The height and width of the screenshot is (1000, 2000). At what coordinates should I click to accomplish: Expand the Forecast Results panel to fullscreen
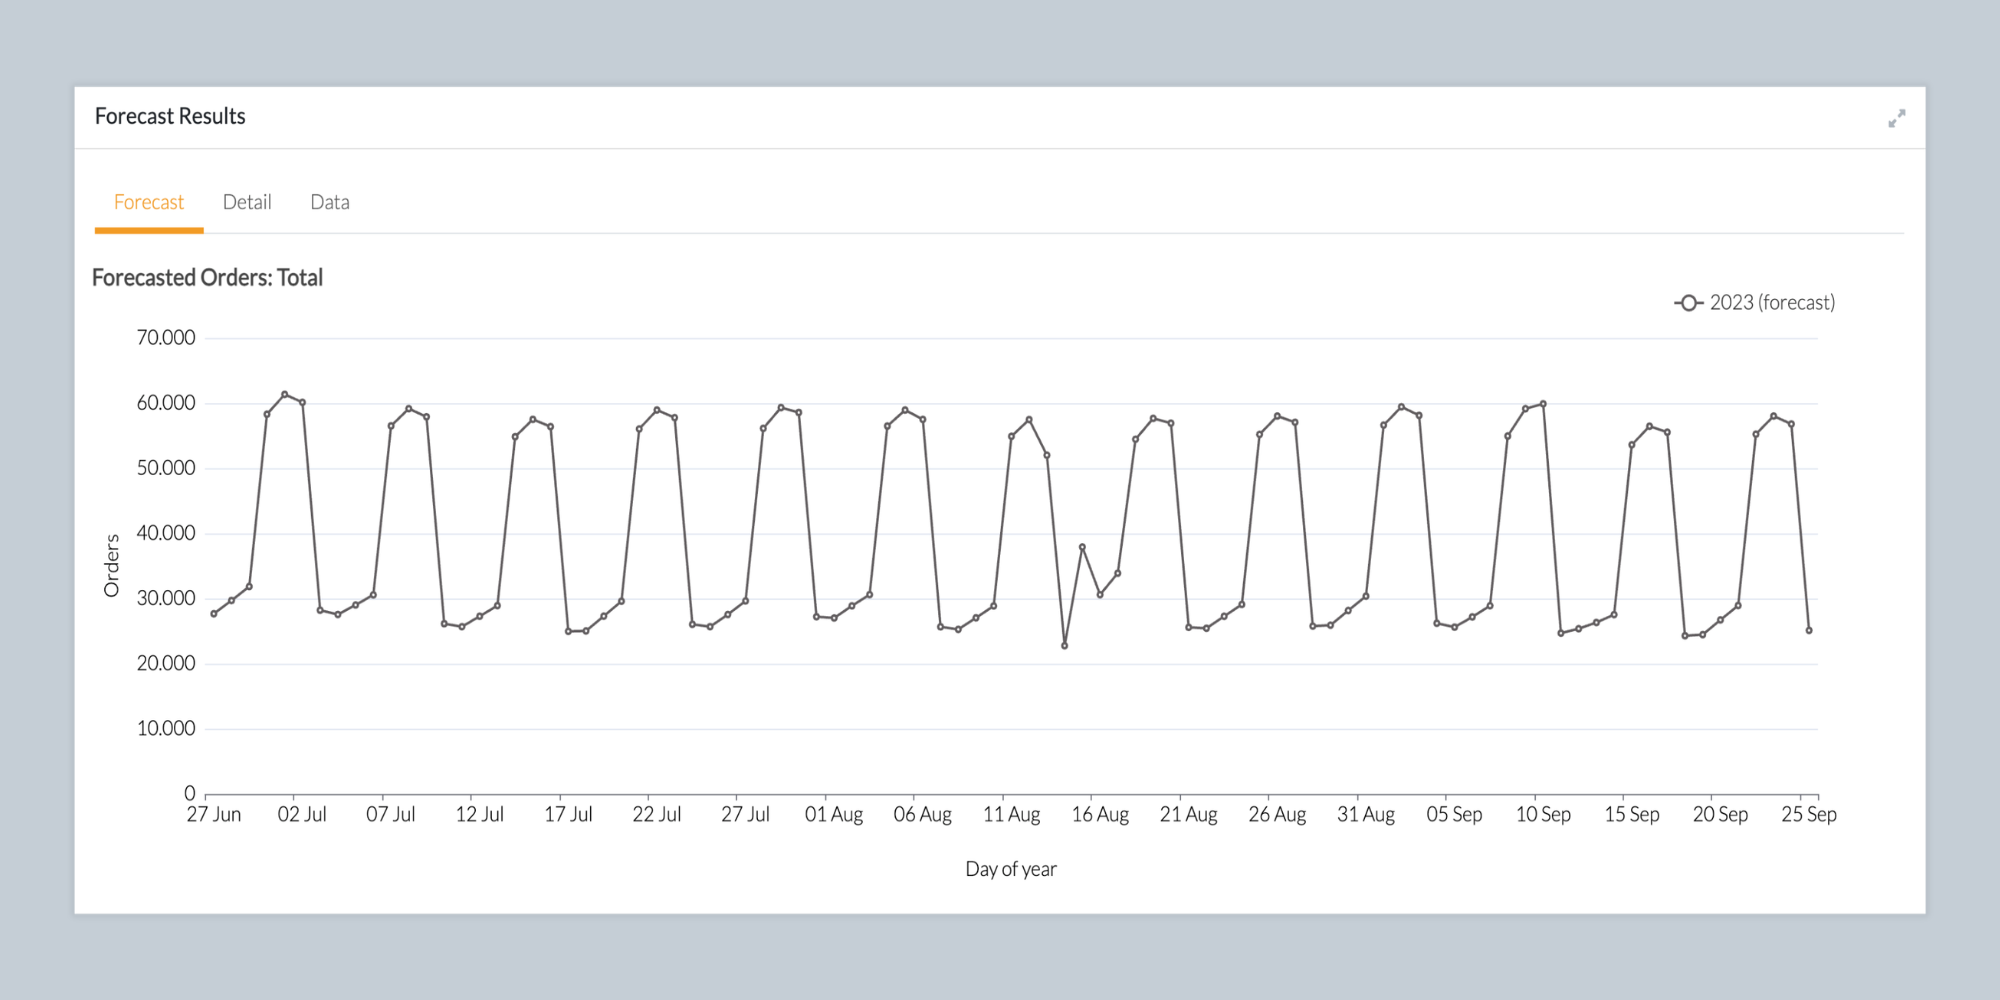(1896, 118)
